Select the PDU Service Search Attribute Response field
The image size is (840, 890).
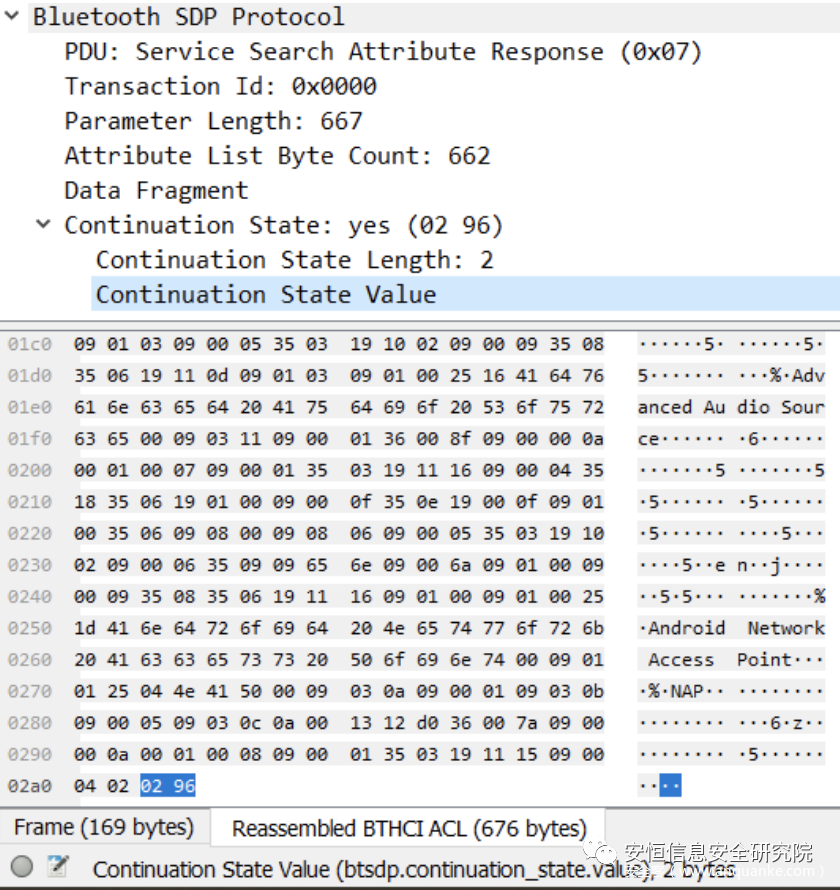pyautogui.click(x=383, y=52)
